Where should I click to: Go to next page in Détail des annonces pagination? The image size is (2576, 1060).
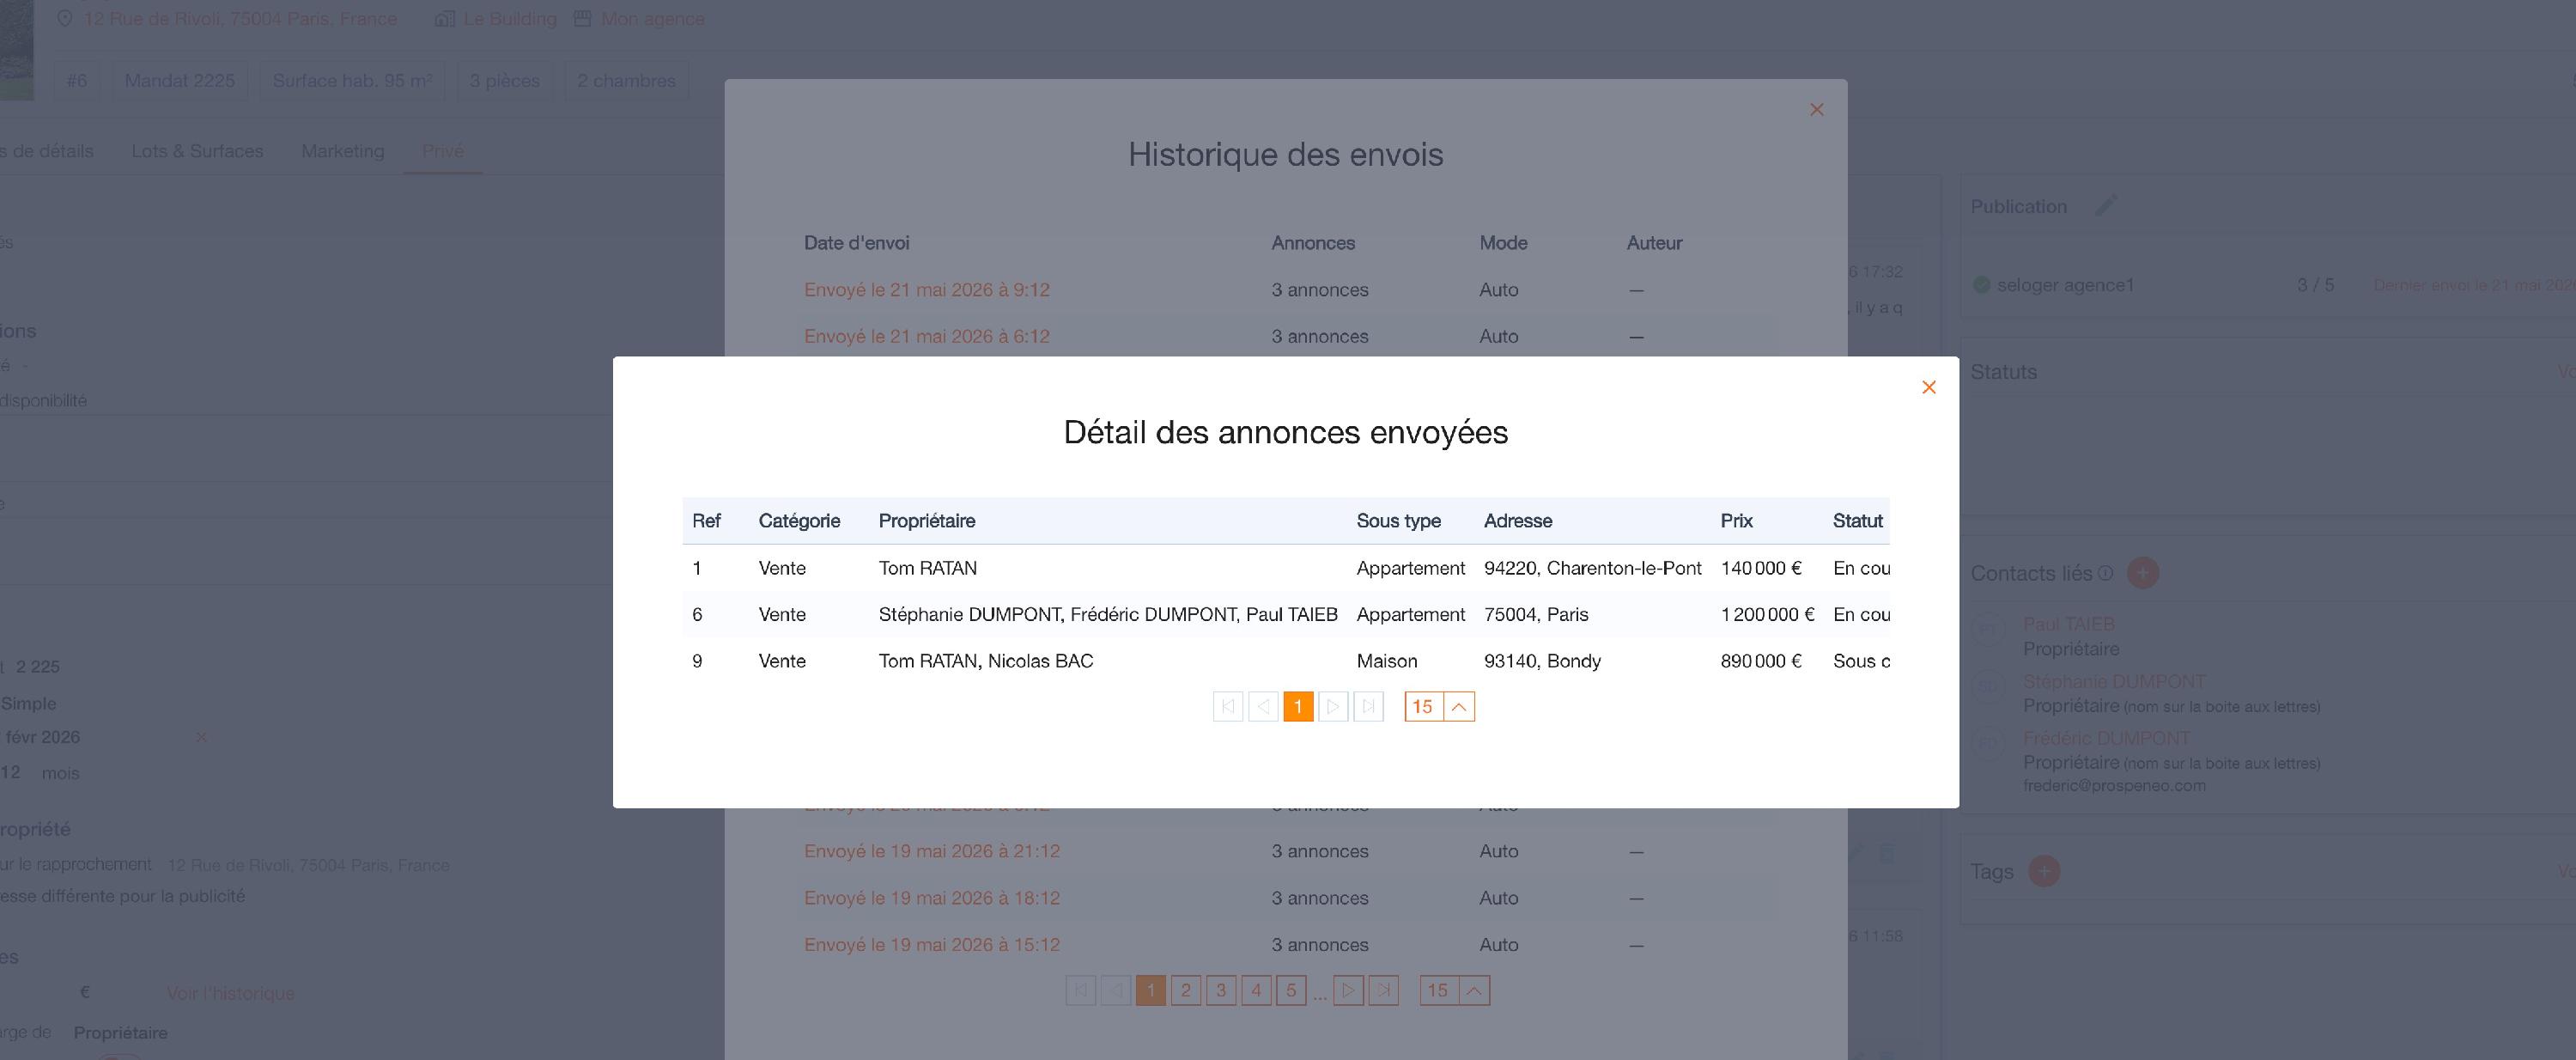pyautogui.click(x=1333, y=707)
